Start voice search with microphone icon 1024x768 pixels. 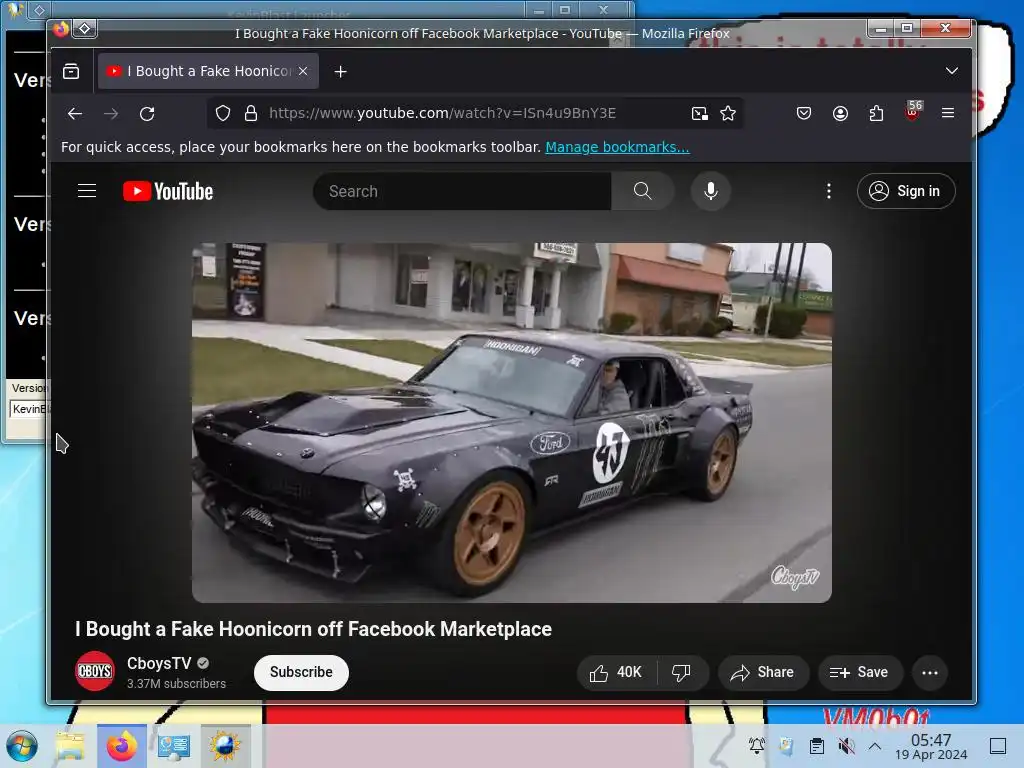[711, 191]
